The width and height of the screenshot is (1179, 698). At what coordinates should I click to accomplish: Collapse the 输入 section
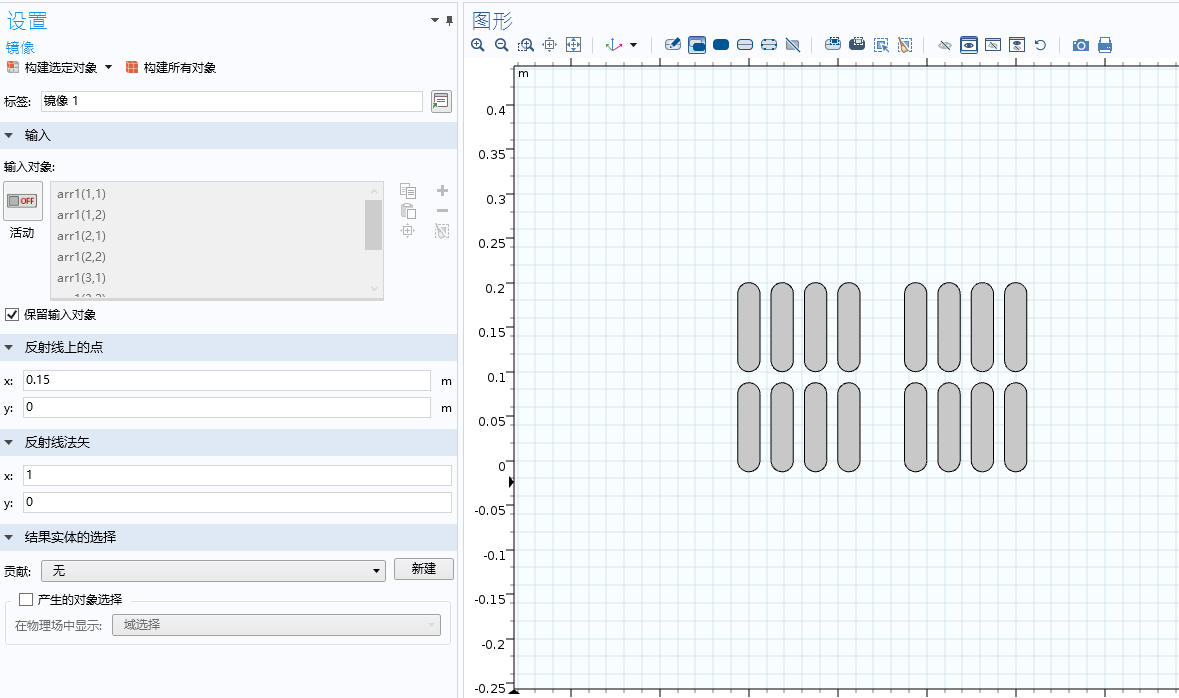(x=9, y=135)
